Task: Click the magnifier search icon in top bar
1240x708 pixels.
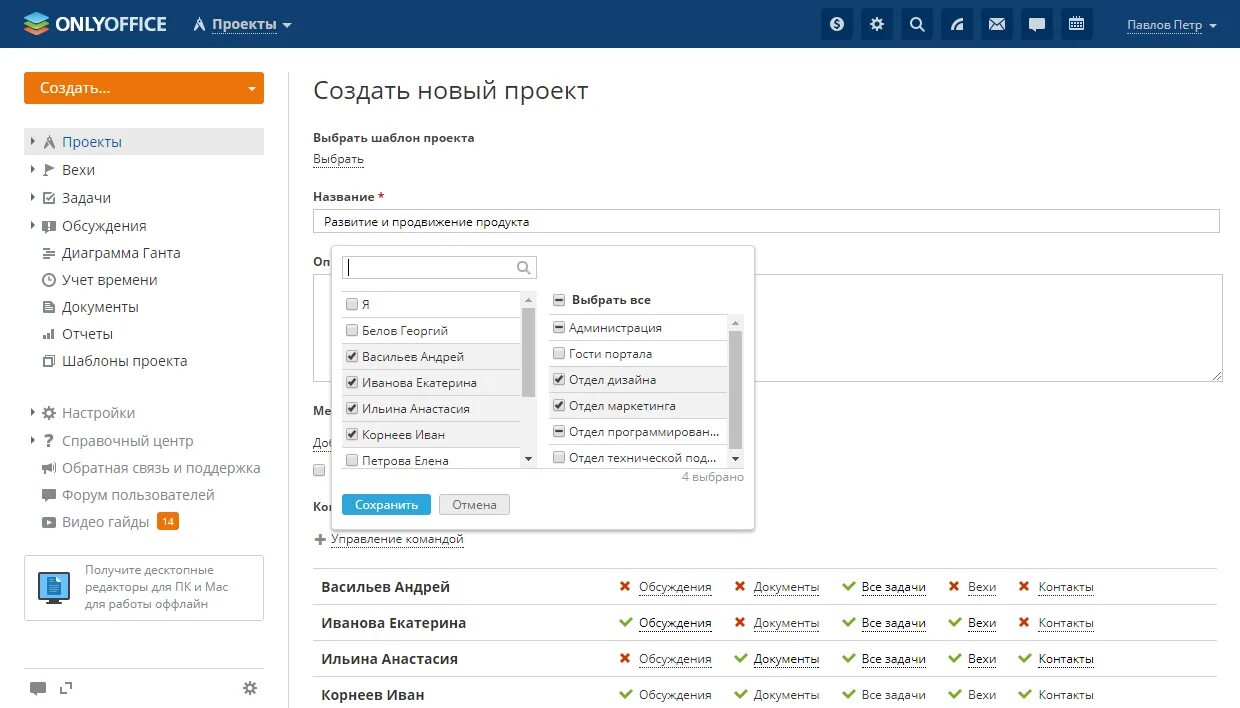Action: pos(917,24)
